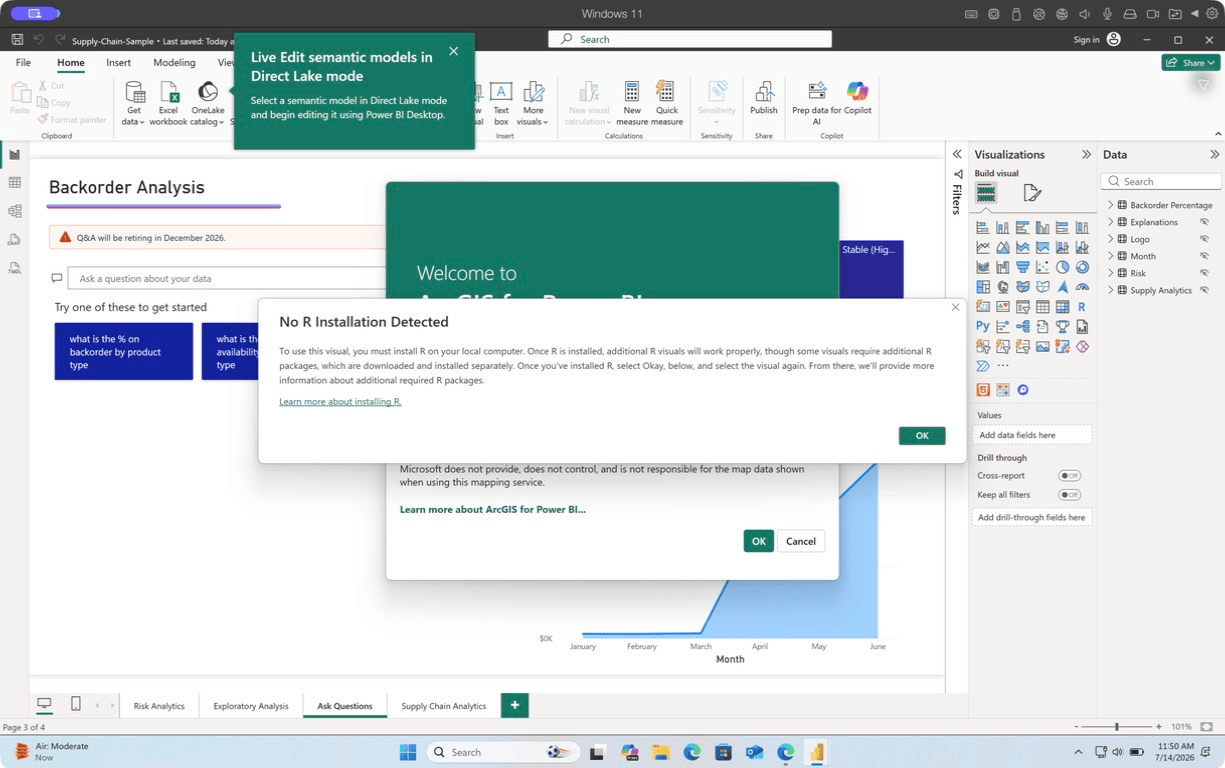
Task: Expand the Month table
Action: tap(1110, 256)
